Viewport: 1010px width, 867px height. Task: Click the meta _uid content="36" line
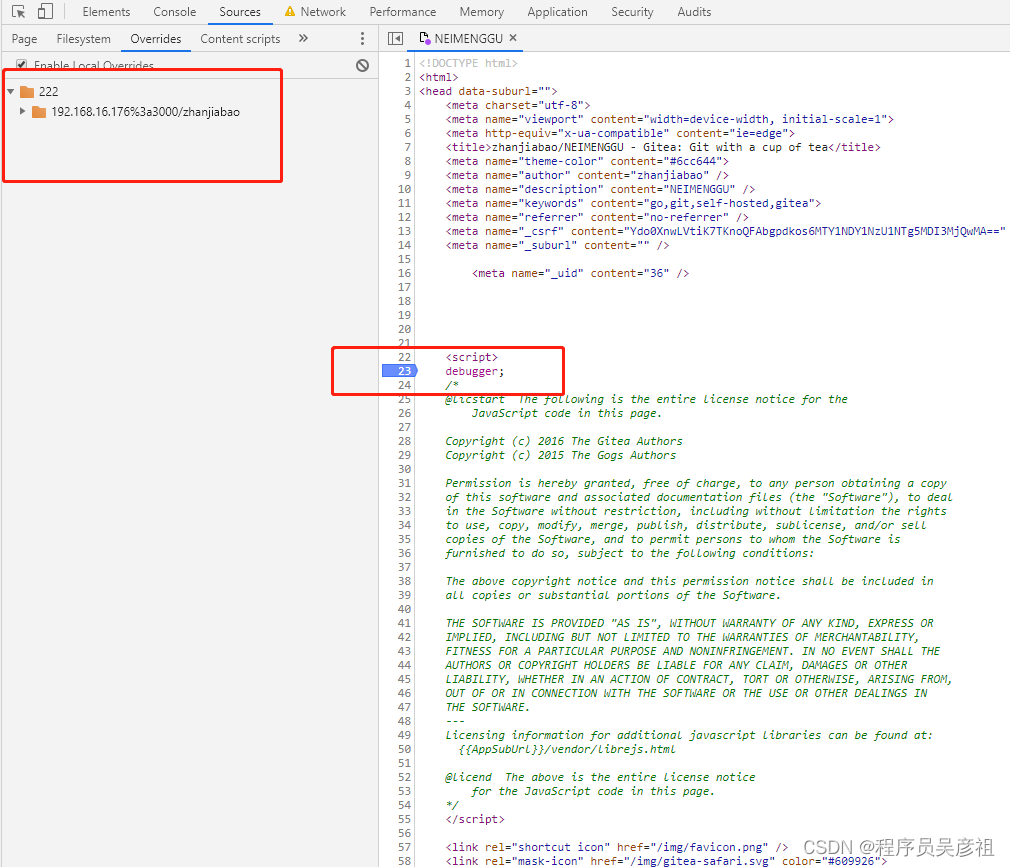pyautogui.click(x=580, y=273)
